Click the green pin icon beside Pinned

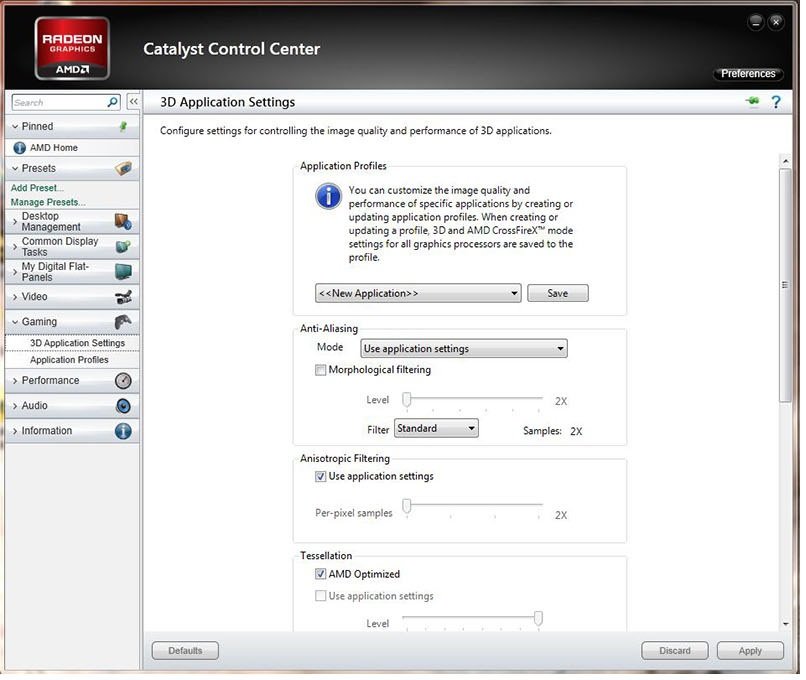coord(123,126)
